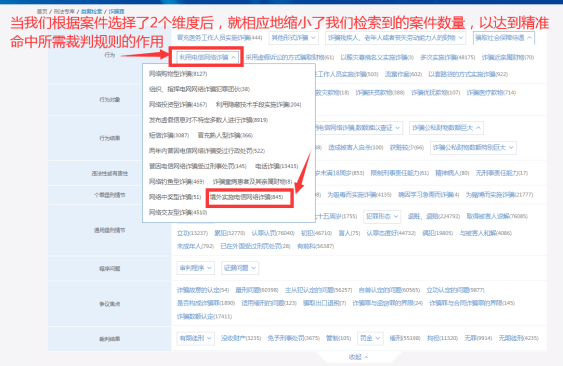
Task: Click 冒充医务工作人员实施诈骗(444) link
Action: (219, 38)
